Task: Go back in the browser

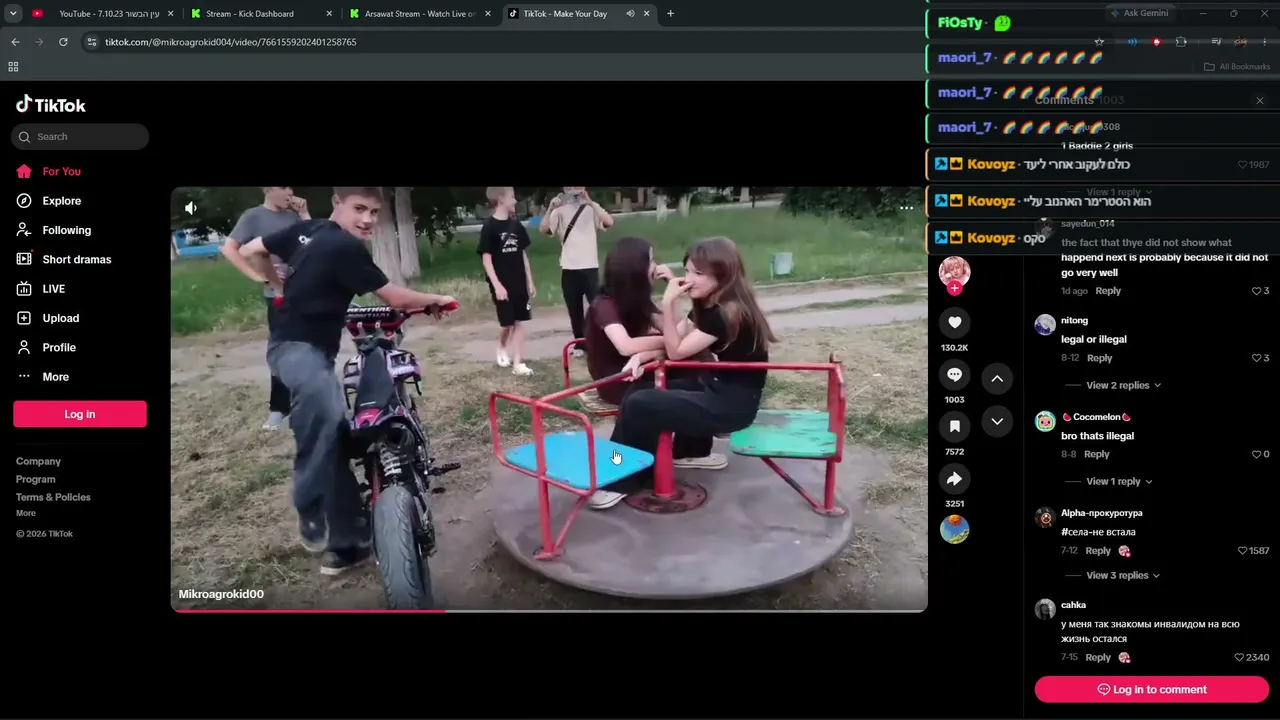Action: [x=15, y=42]
